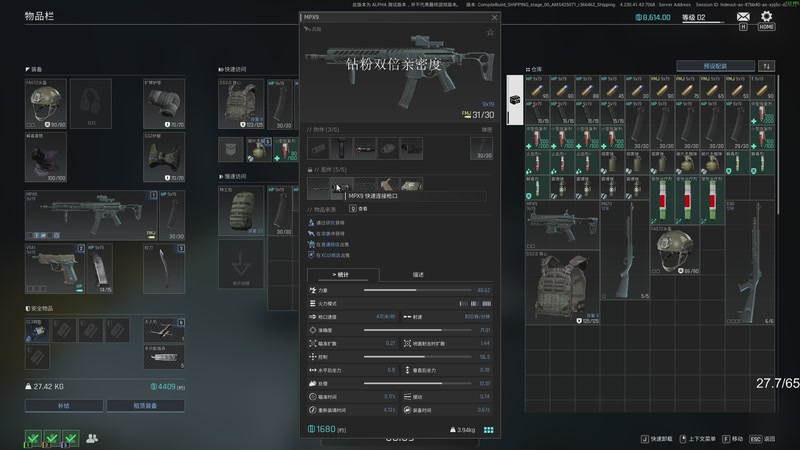Select first HP 9x19 ammo stack of 90
The height and width of the screenshot is (450, 800).
click(x=537, y=88)
